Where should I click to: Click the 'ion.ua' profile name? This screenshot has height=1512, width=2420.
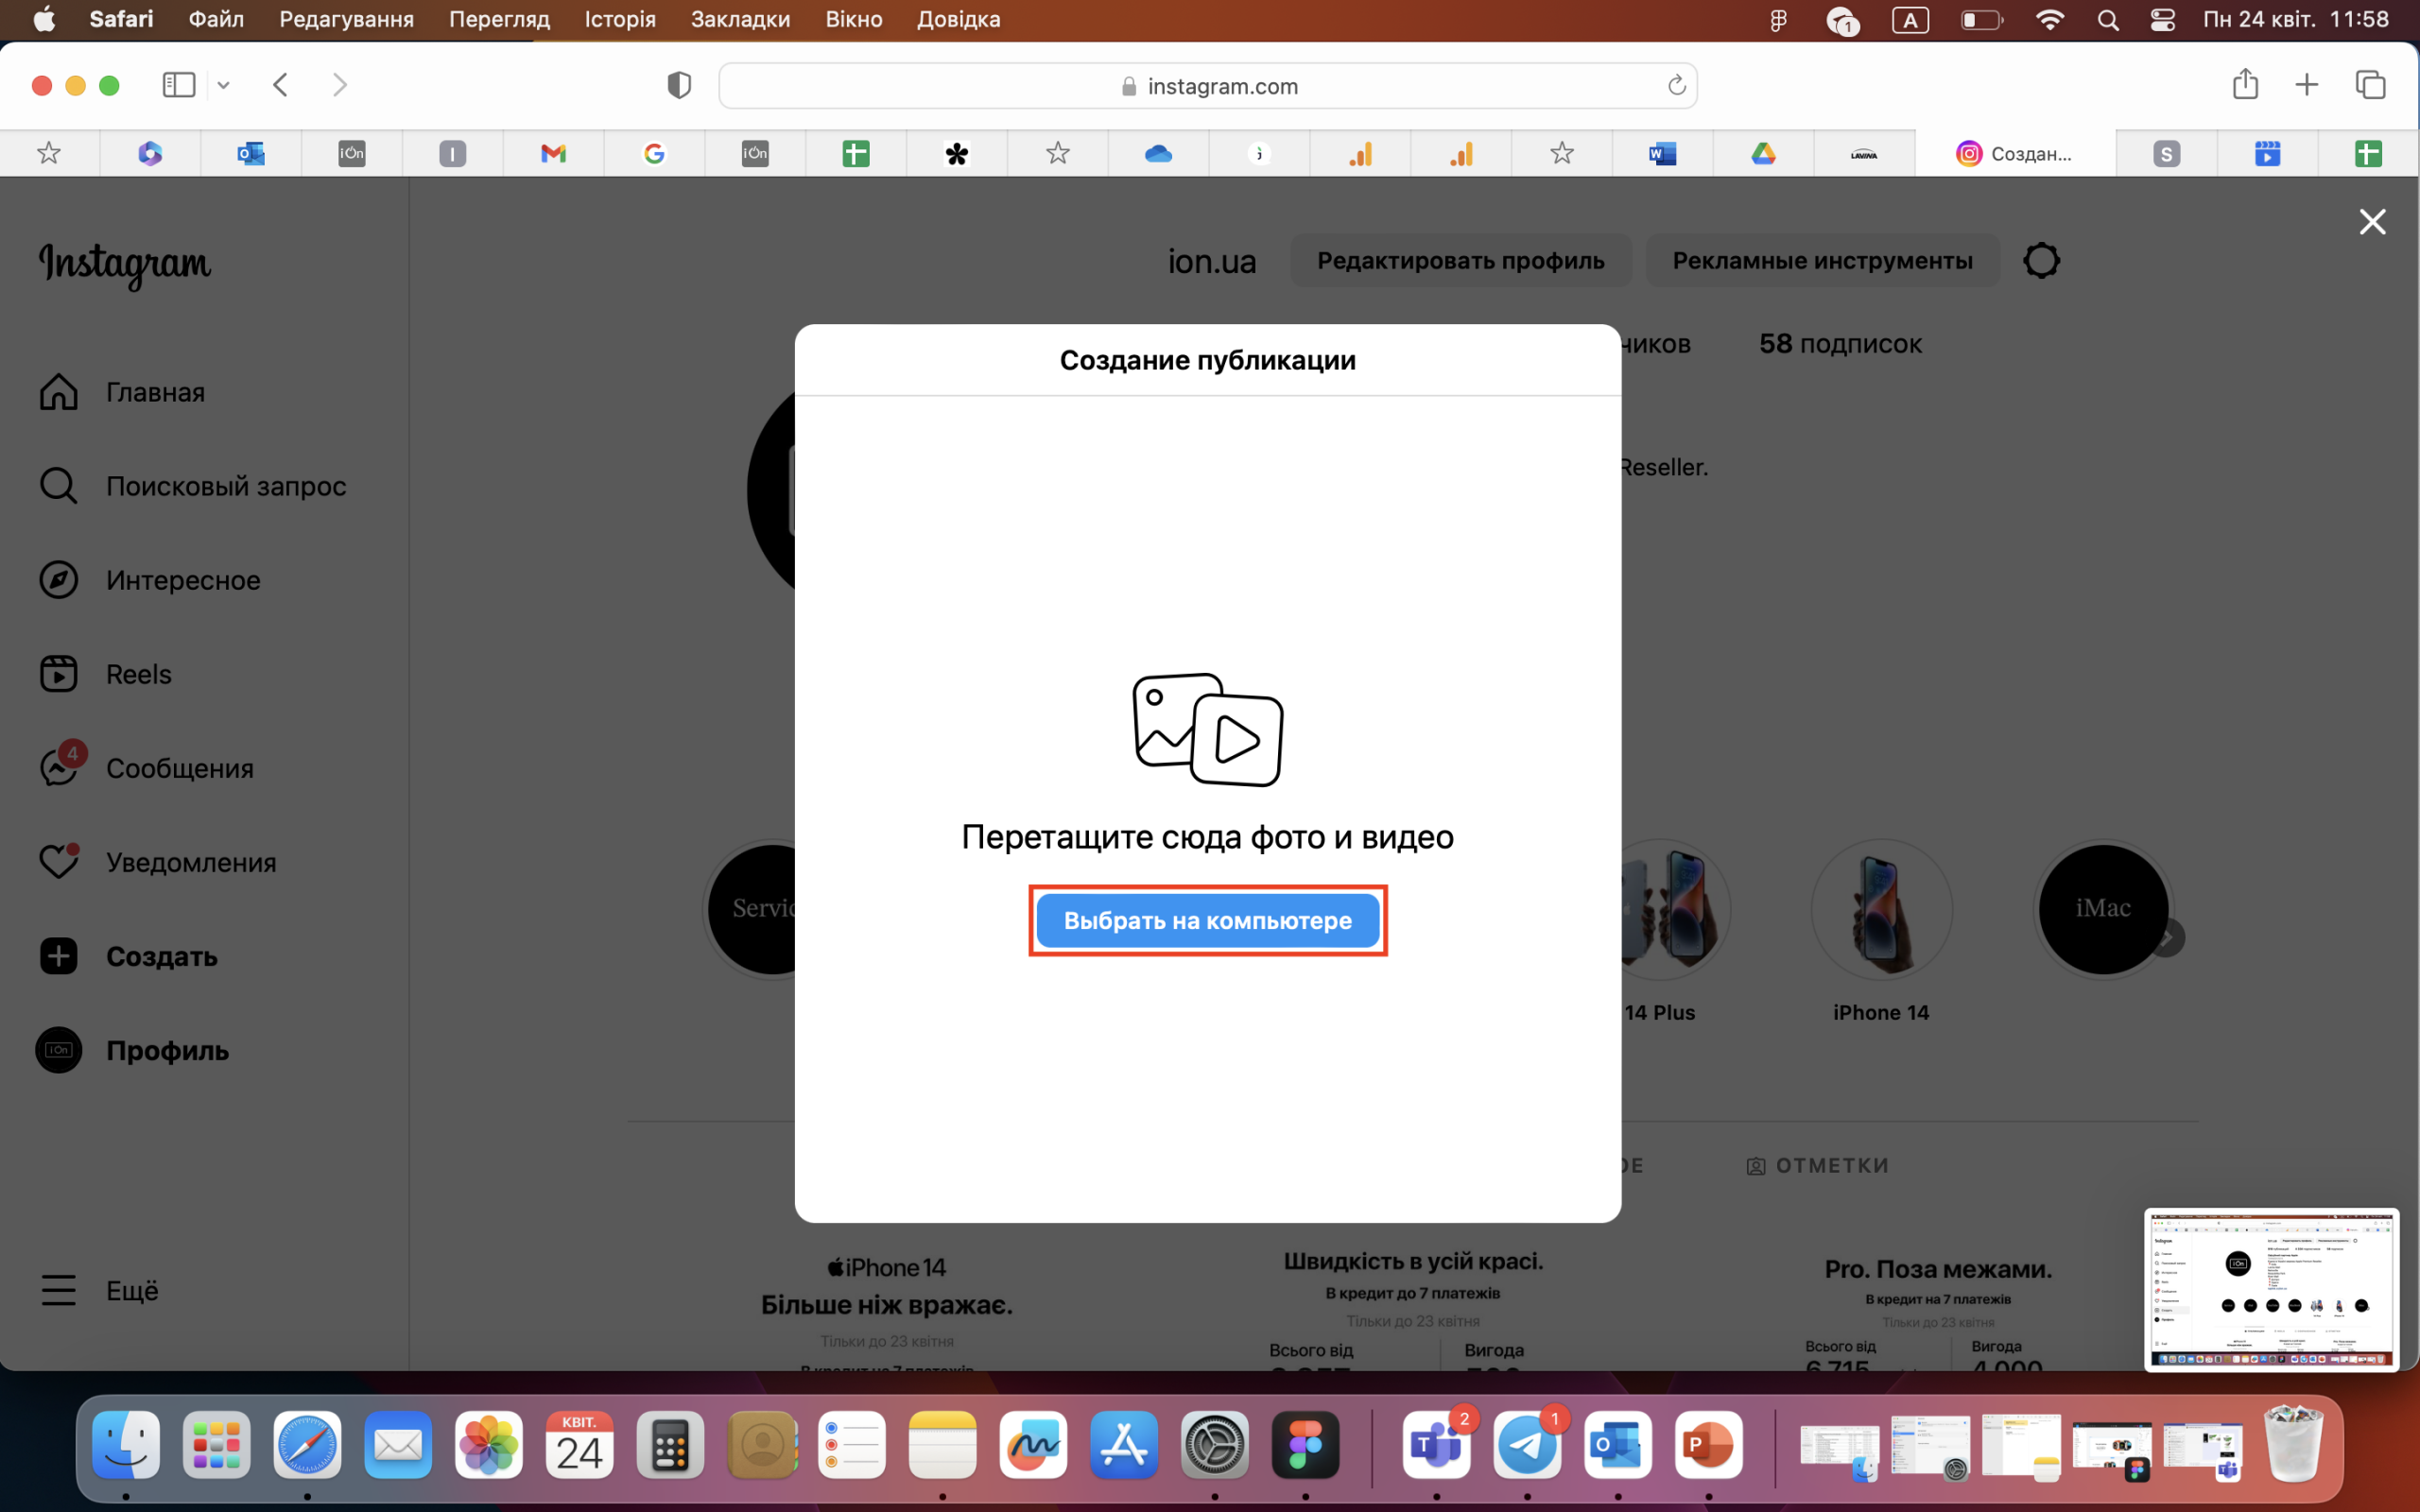tap(1212, 261)
